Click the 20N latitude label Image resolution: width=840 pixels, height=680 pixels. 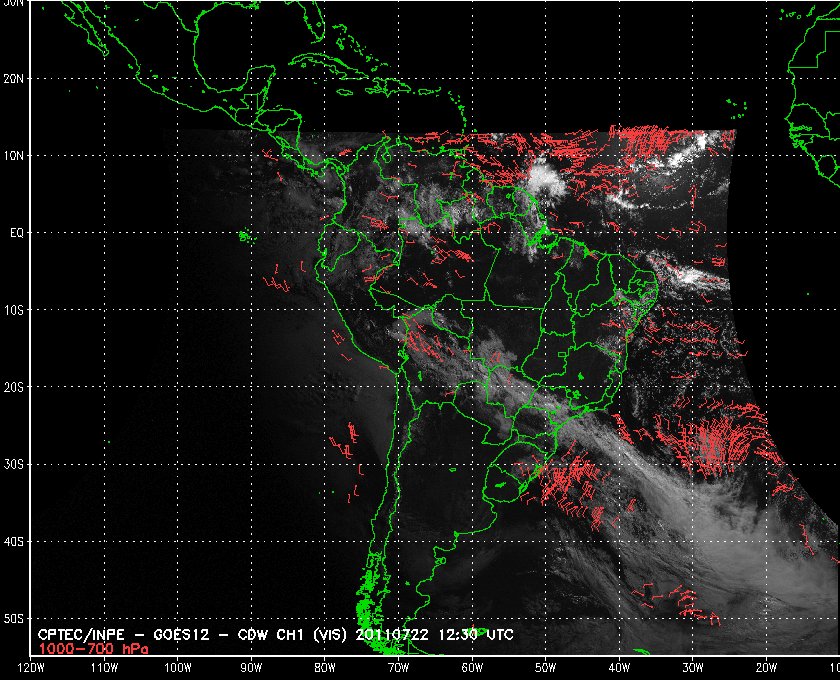click(x=13, y=79)
